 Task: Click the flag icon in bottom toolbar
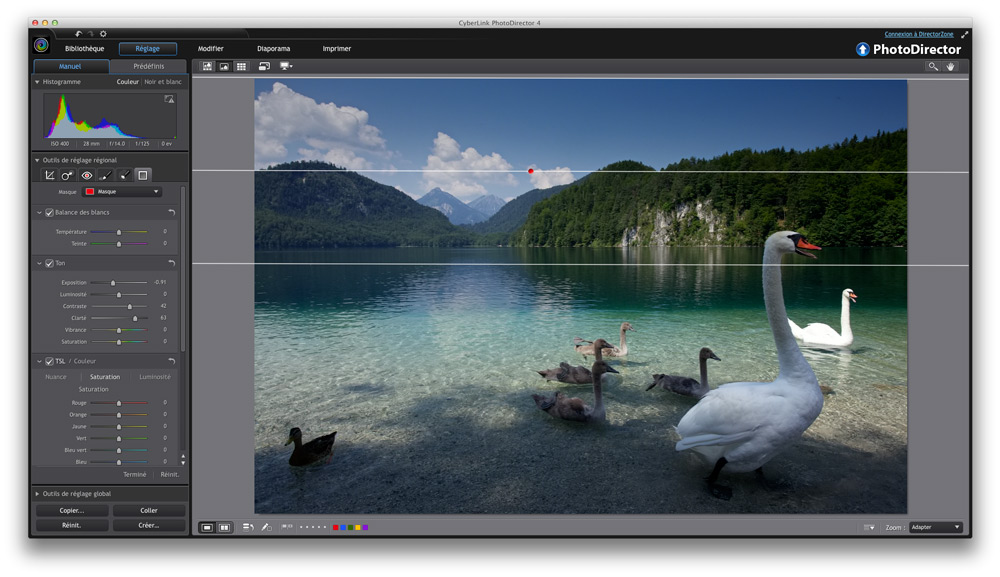[x=287, y=527]
